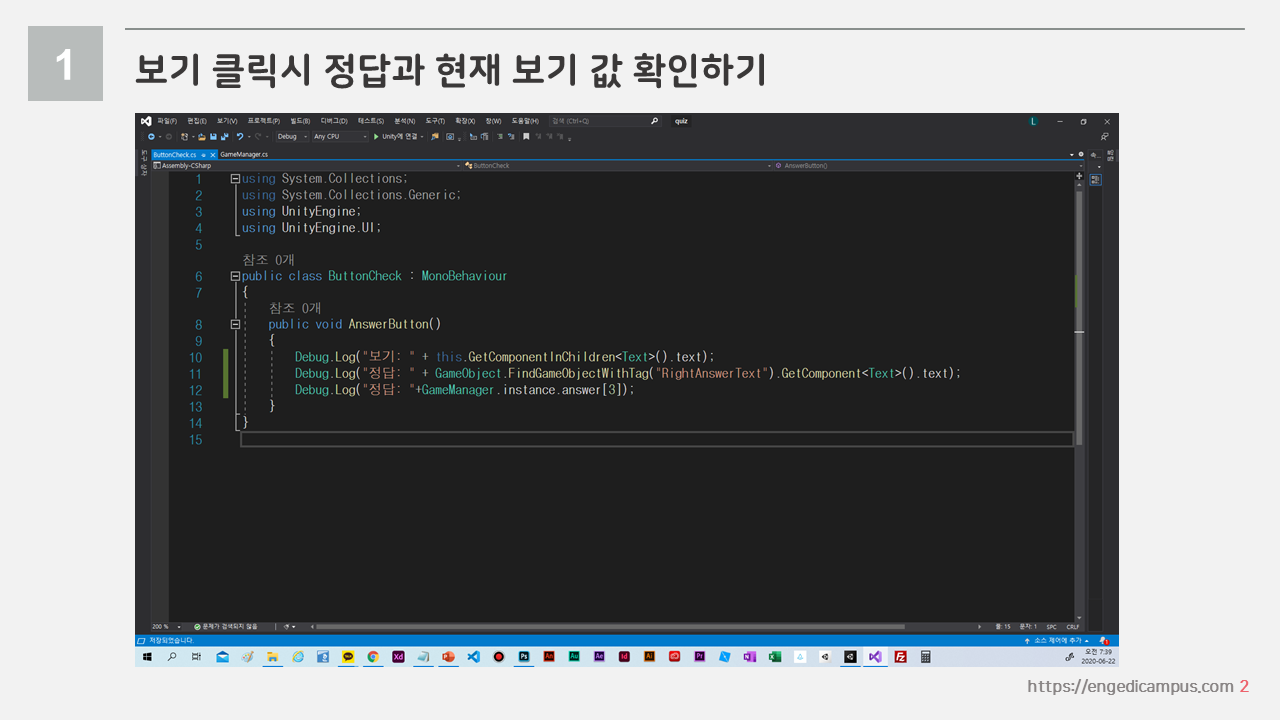Click the Windows Start button
Viewport: 1280px width, 720px height.
[147, 657]
